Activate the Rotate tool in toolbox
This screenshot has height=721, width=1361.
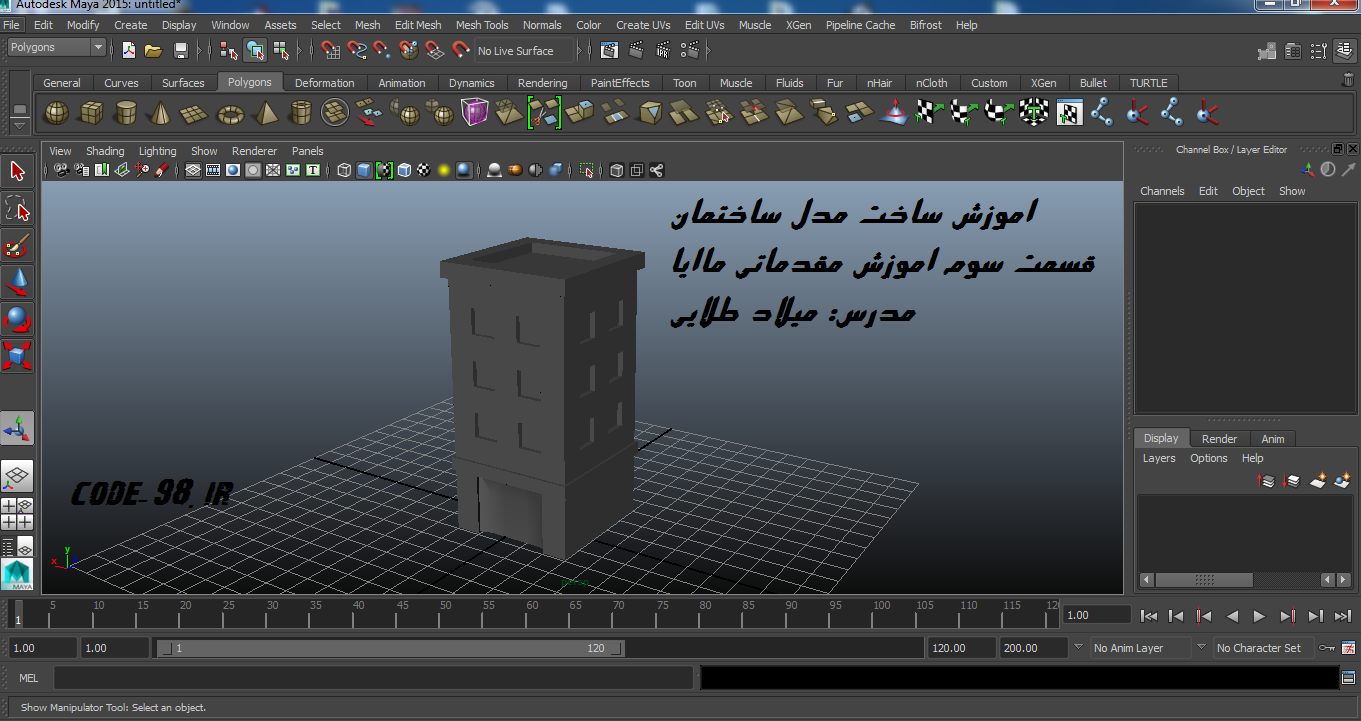coord(18,319)
